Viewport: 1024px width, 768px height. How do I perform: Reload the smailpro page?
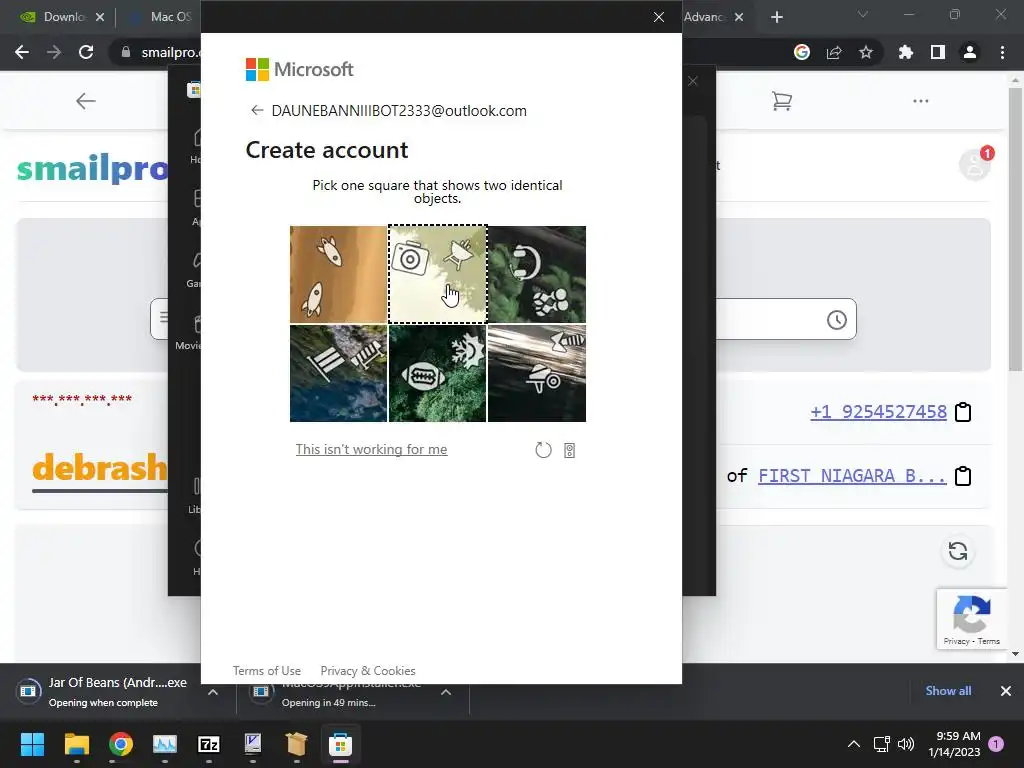coord(86,52)
